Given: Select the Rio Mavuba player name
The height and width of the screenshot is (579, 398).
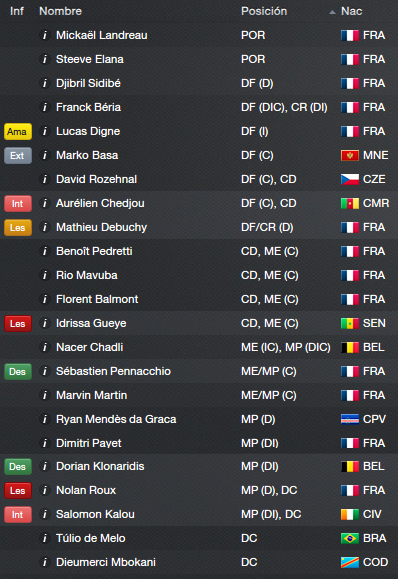Looking at the screenshot, I should tap(87, 275).
